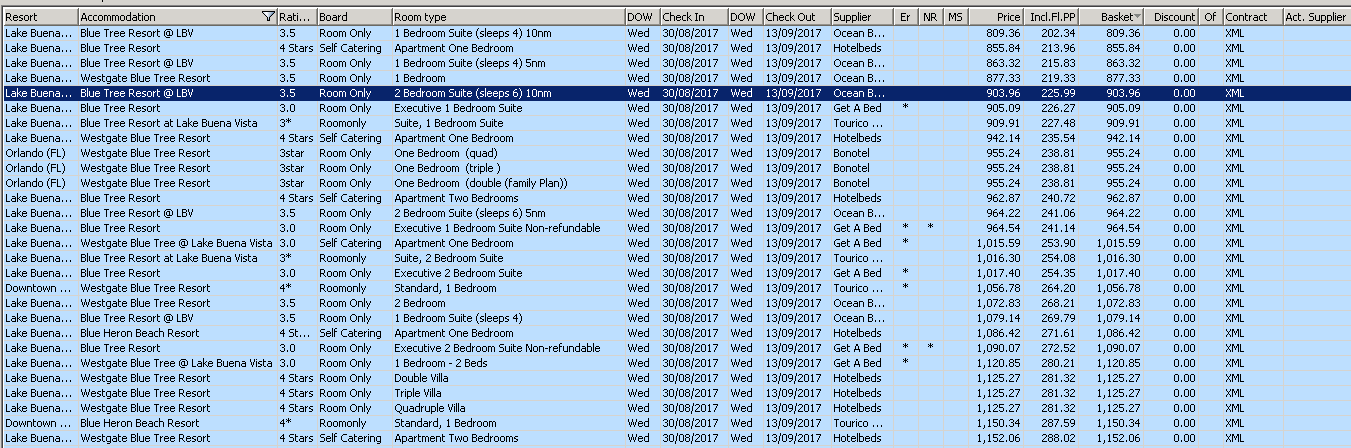Click the Bonotel supplier in One Bedroom (triple) row
Viewport: 1351px width, 448px height.
pyautogui.click(x=862, y=168)
